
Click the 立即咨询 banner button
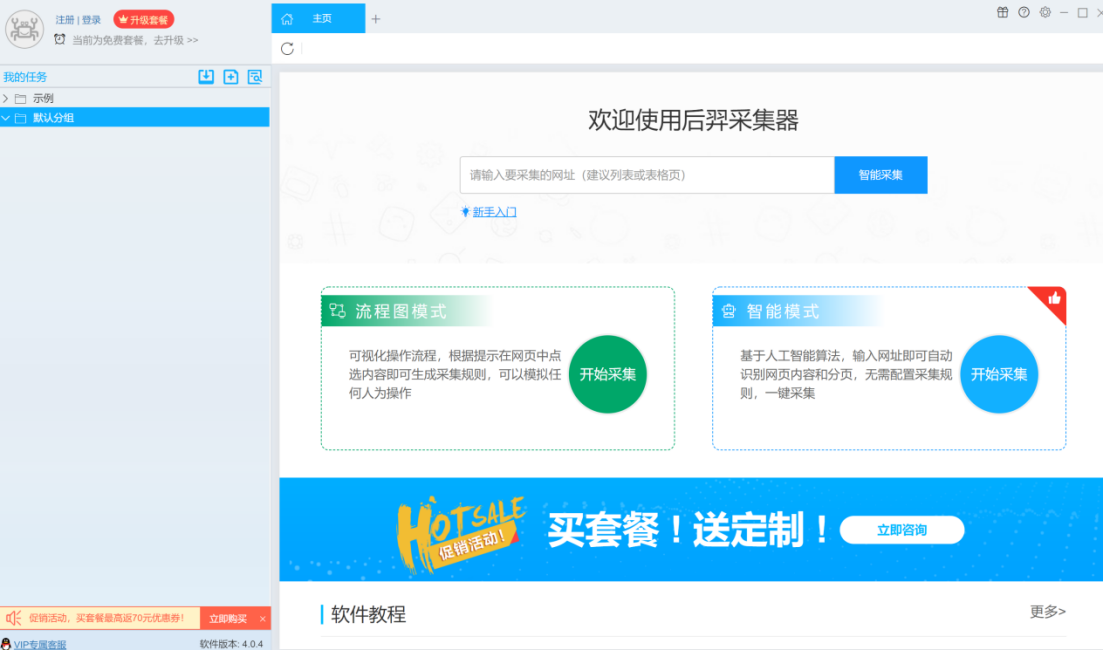902,530
